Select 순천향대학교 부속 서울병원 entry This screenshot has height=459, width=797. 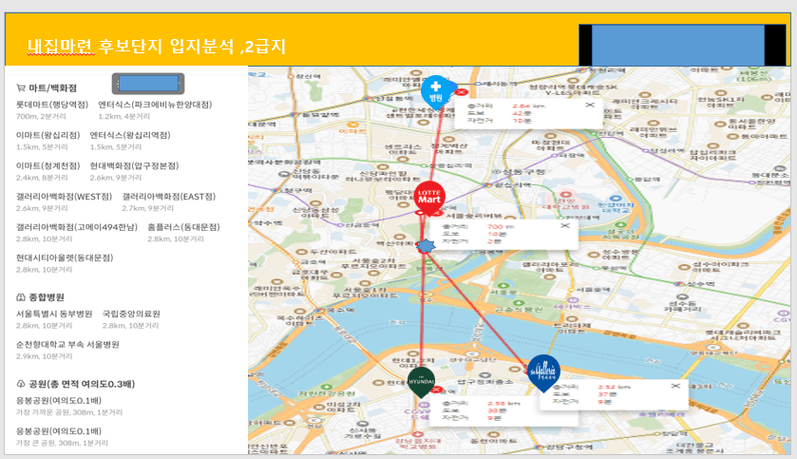pyautogui.click(x=68, y=345)
